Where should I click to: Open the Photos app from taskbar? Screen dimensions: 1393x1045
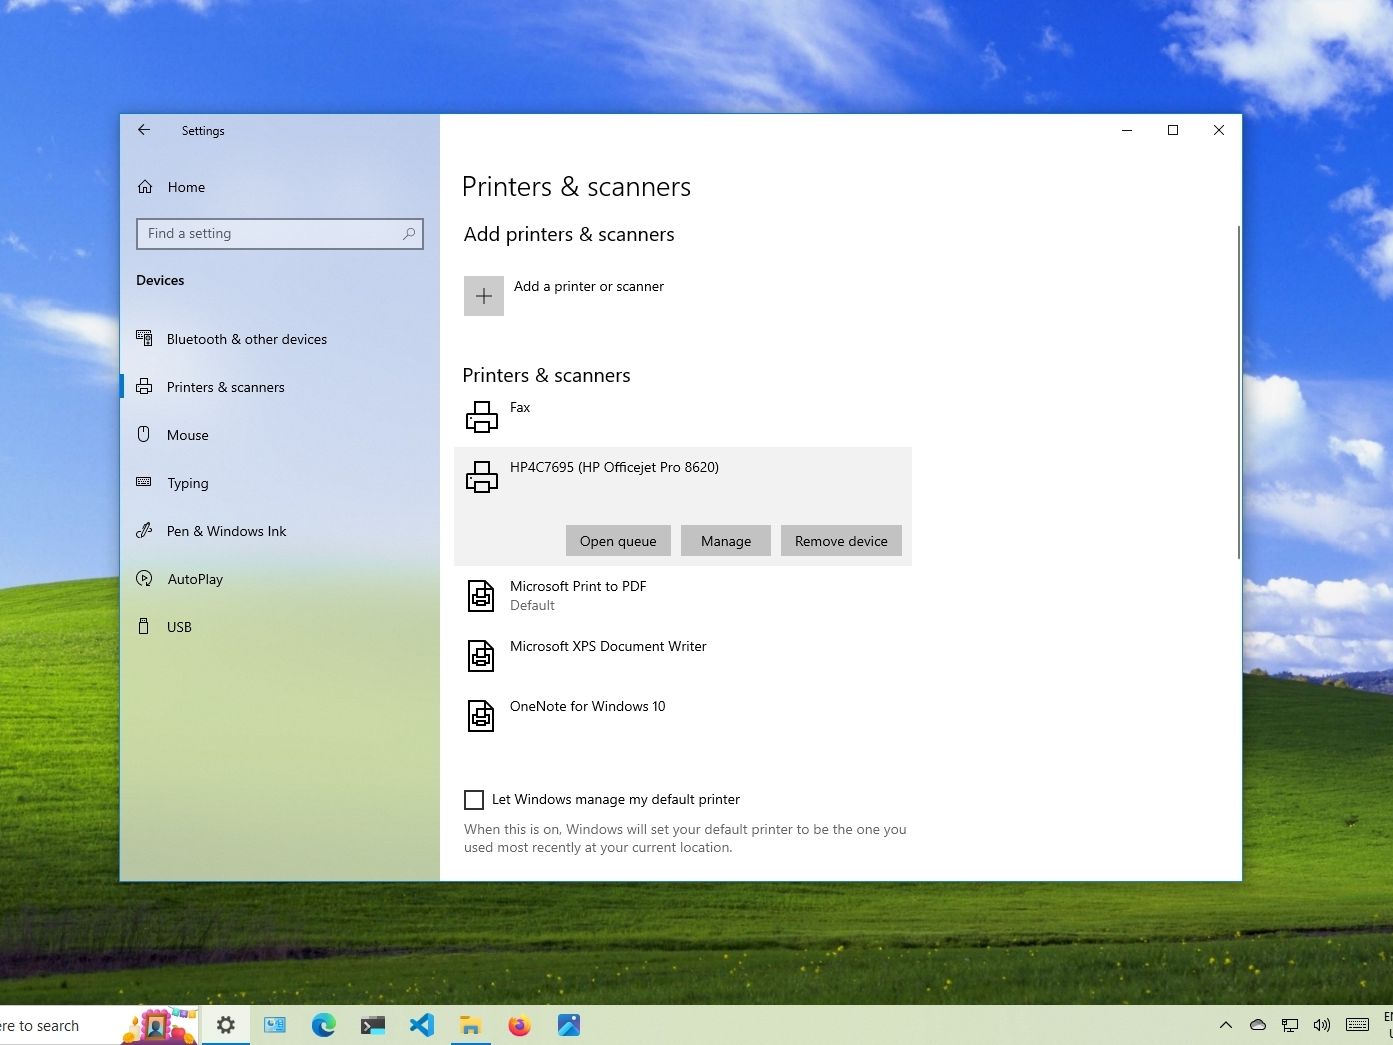569,1025
